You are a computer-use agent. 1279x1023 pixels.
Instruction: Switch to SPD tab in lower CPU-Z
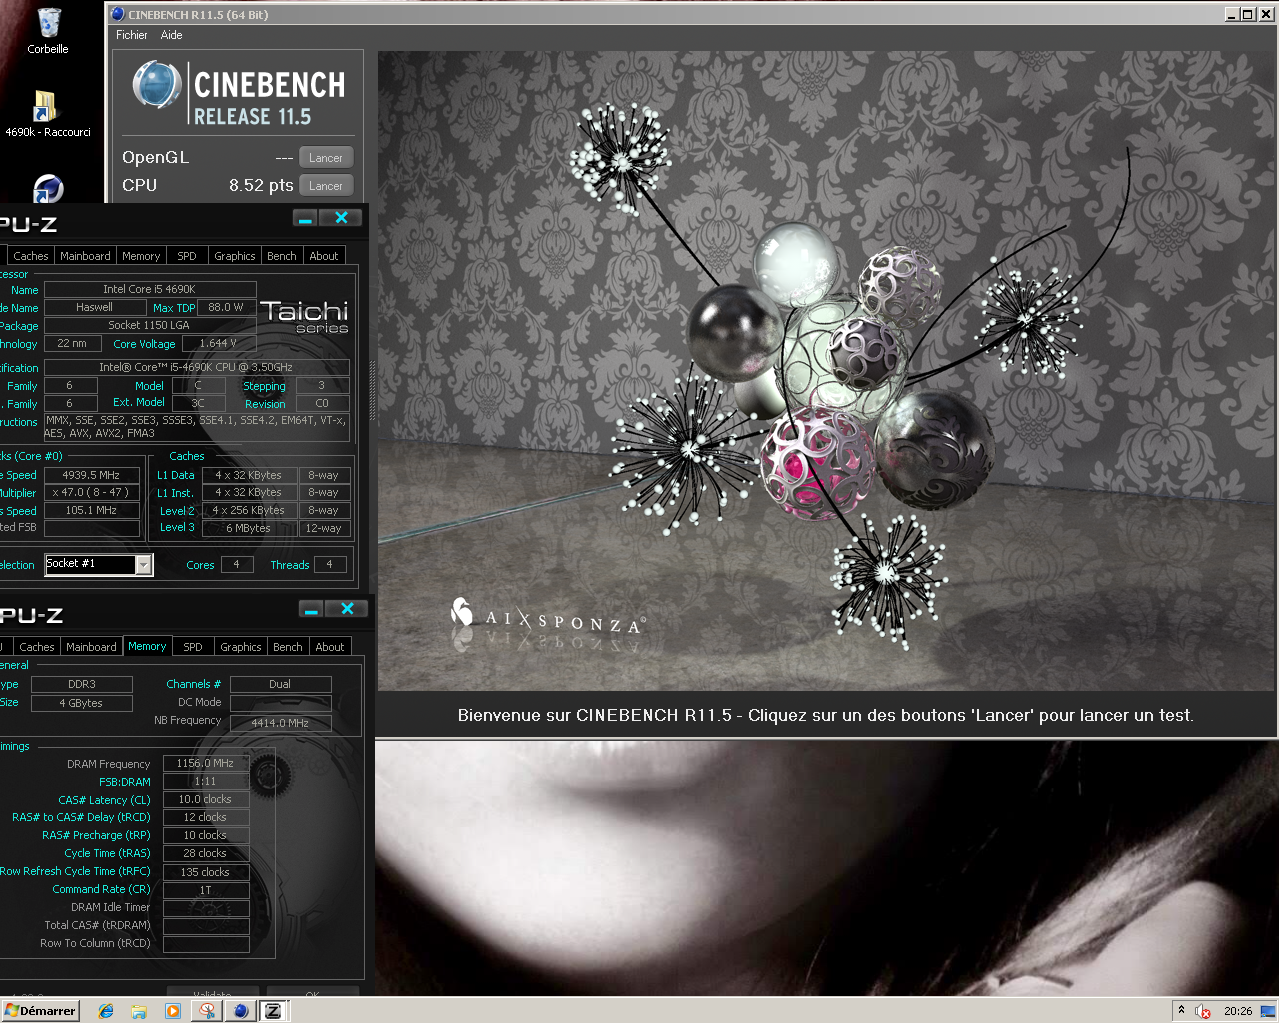pos(193,647)
